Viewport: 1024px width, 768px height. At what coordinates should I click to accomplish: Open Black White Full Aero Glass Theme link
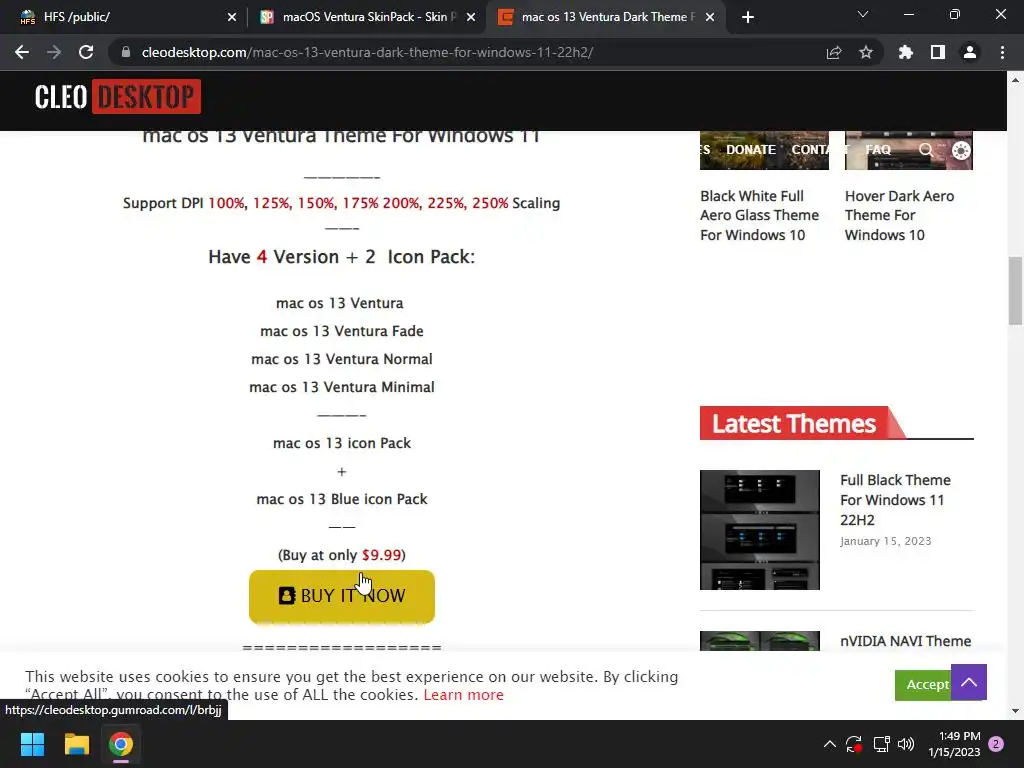pos(760,216)
